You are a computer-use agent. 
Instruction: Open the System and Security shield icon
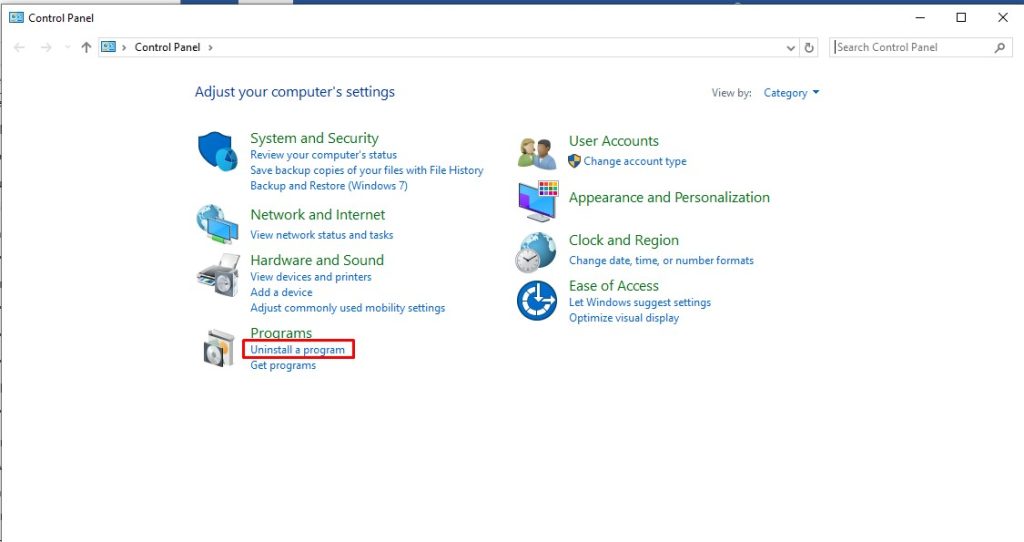tap(217, 151)
